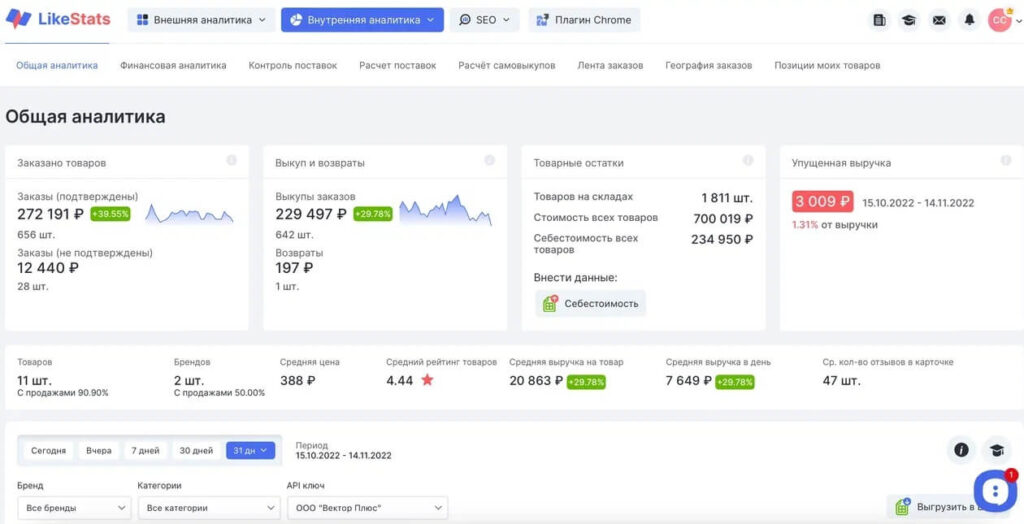Open the blue chat support widget
This screenshot has height=524, width=1024.
point(994,490)
